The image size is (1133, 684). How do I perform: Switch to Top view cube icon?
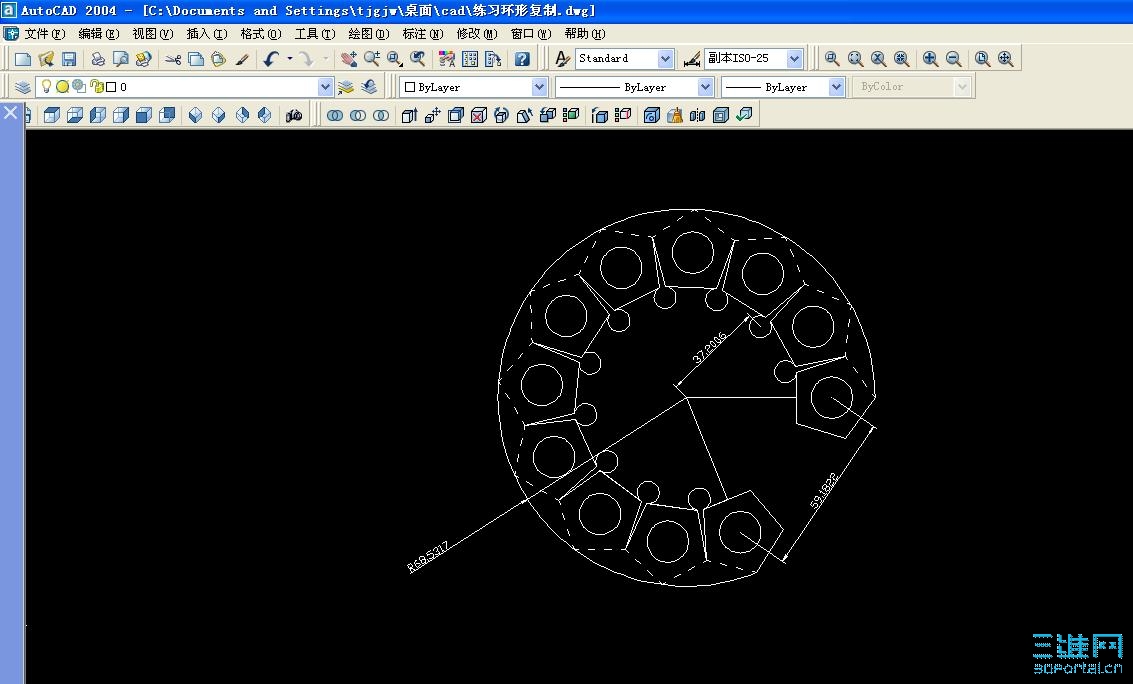click(51, 116)
